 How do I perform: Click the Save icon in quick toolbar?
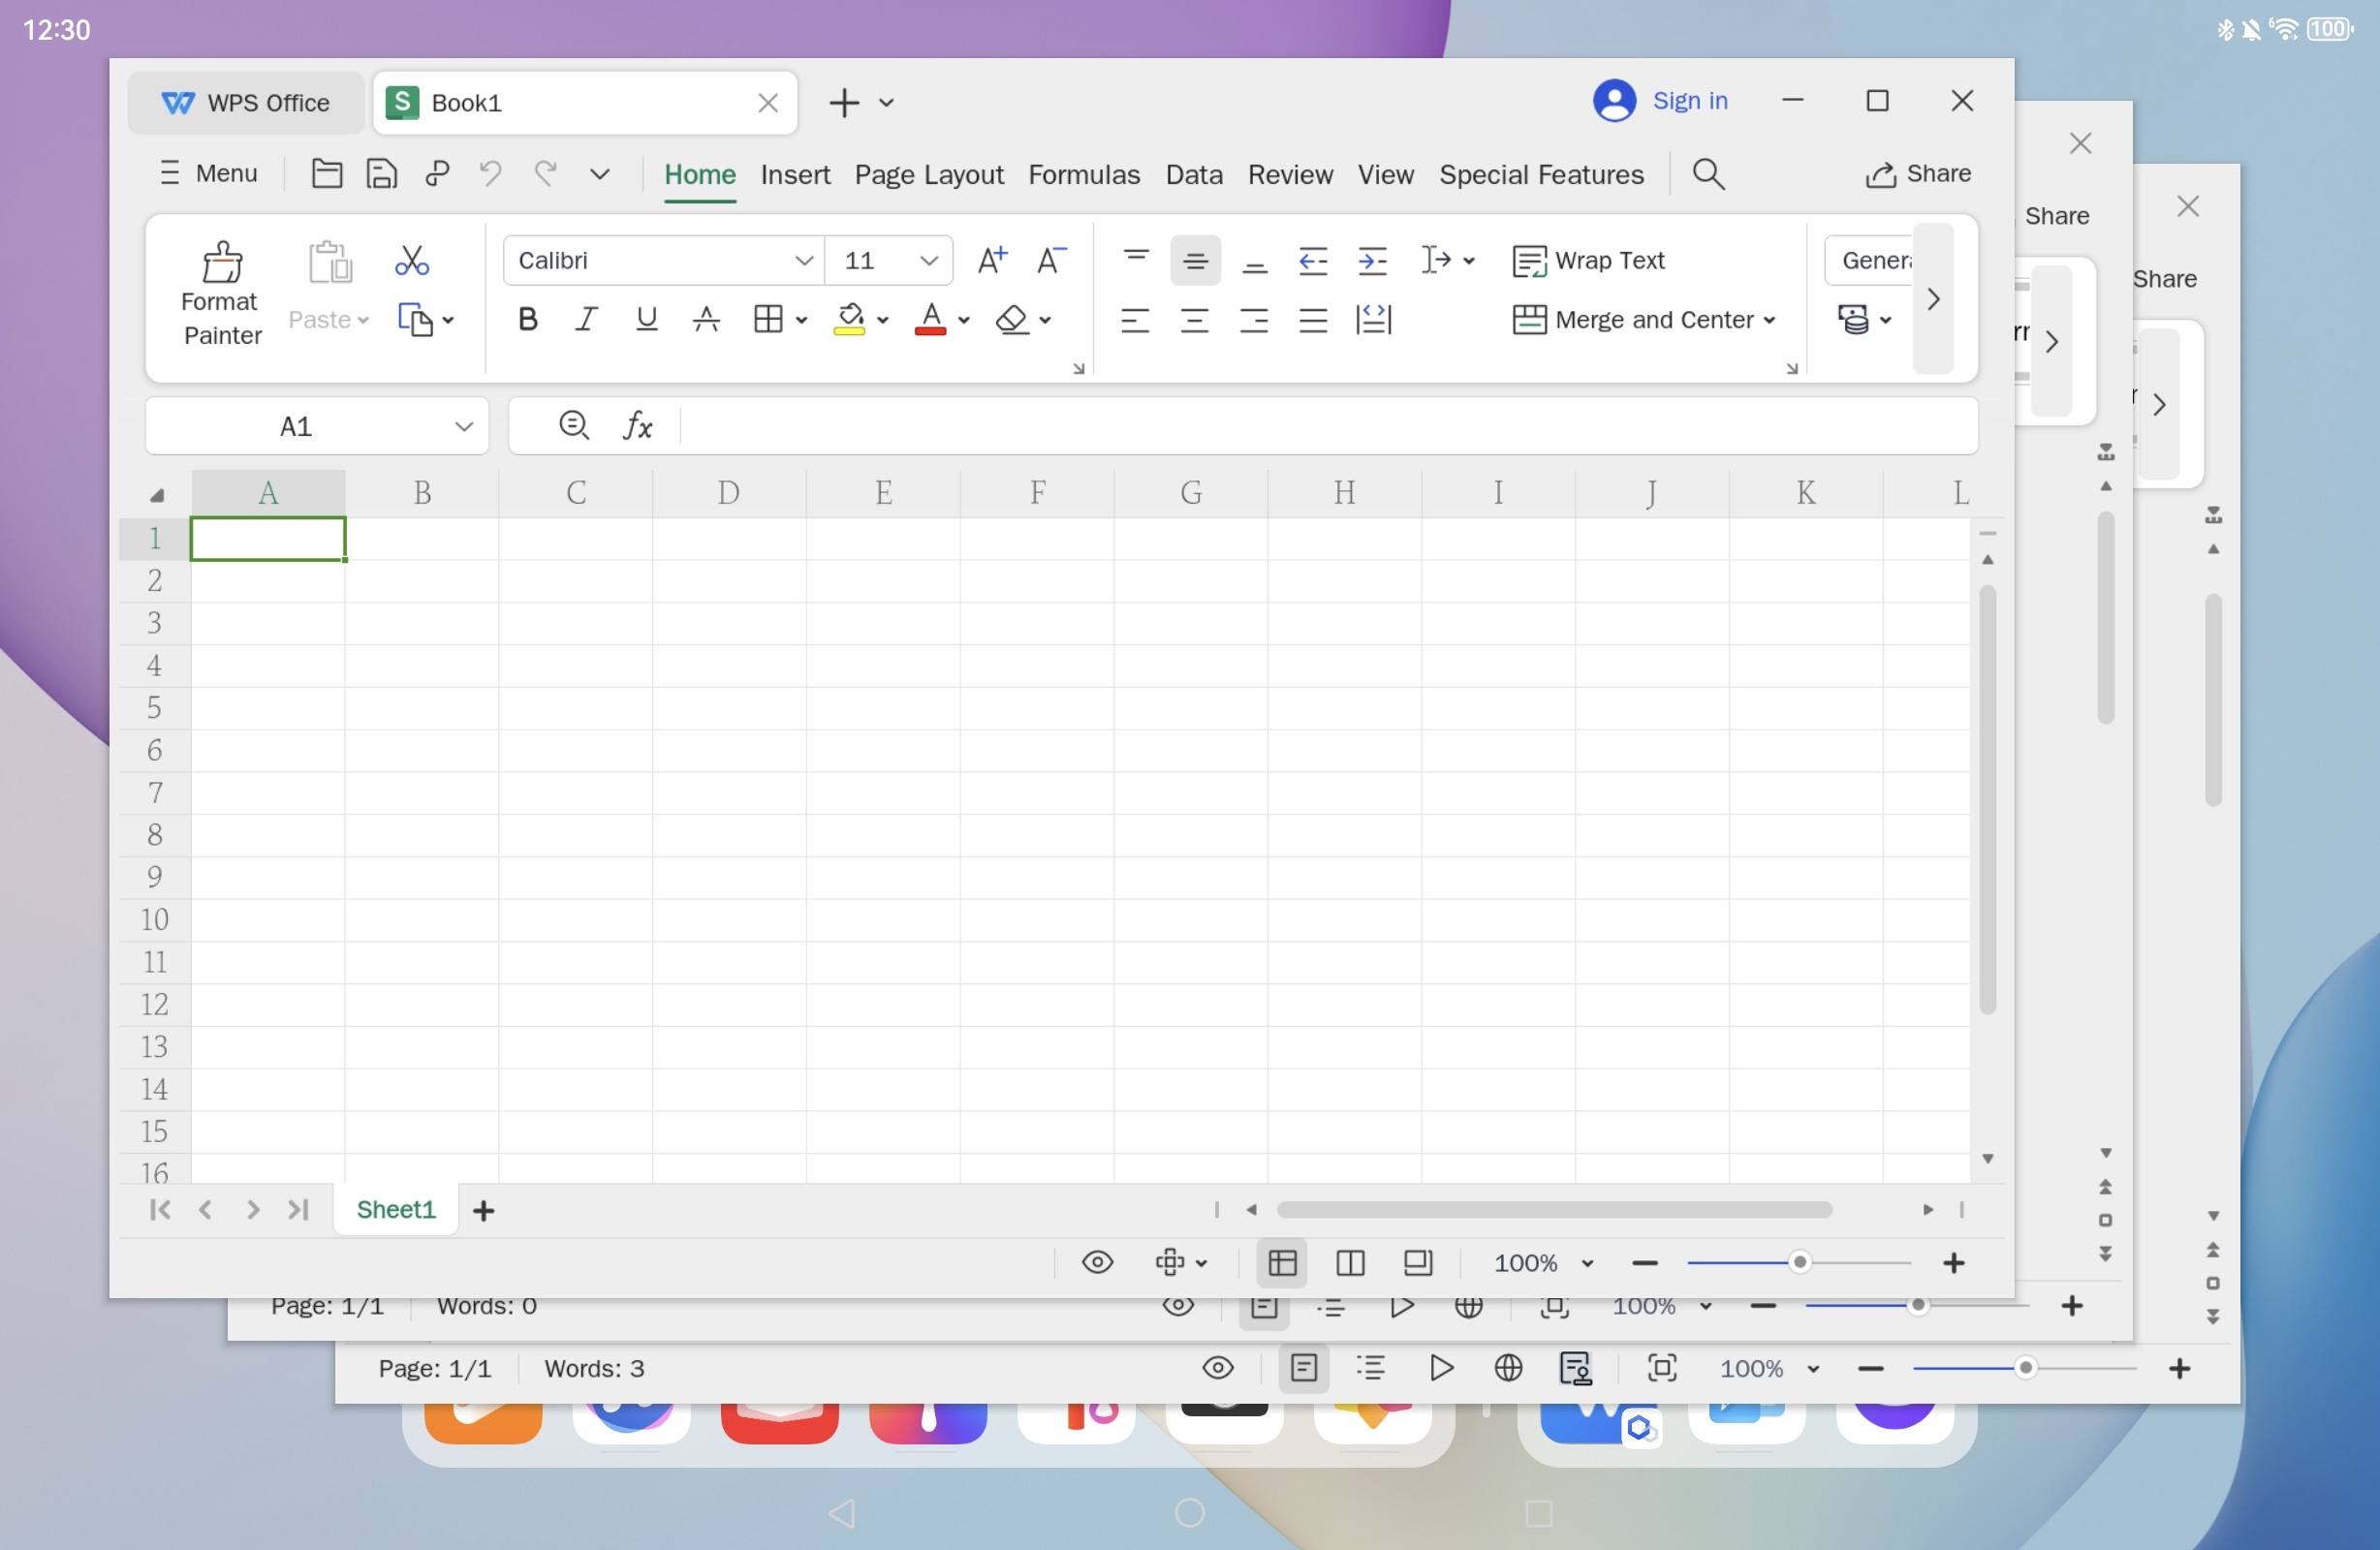(381, 174)
